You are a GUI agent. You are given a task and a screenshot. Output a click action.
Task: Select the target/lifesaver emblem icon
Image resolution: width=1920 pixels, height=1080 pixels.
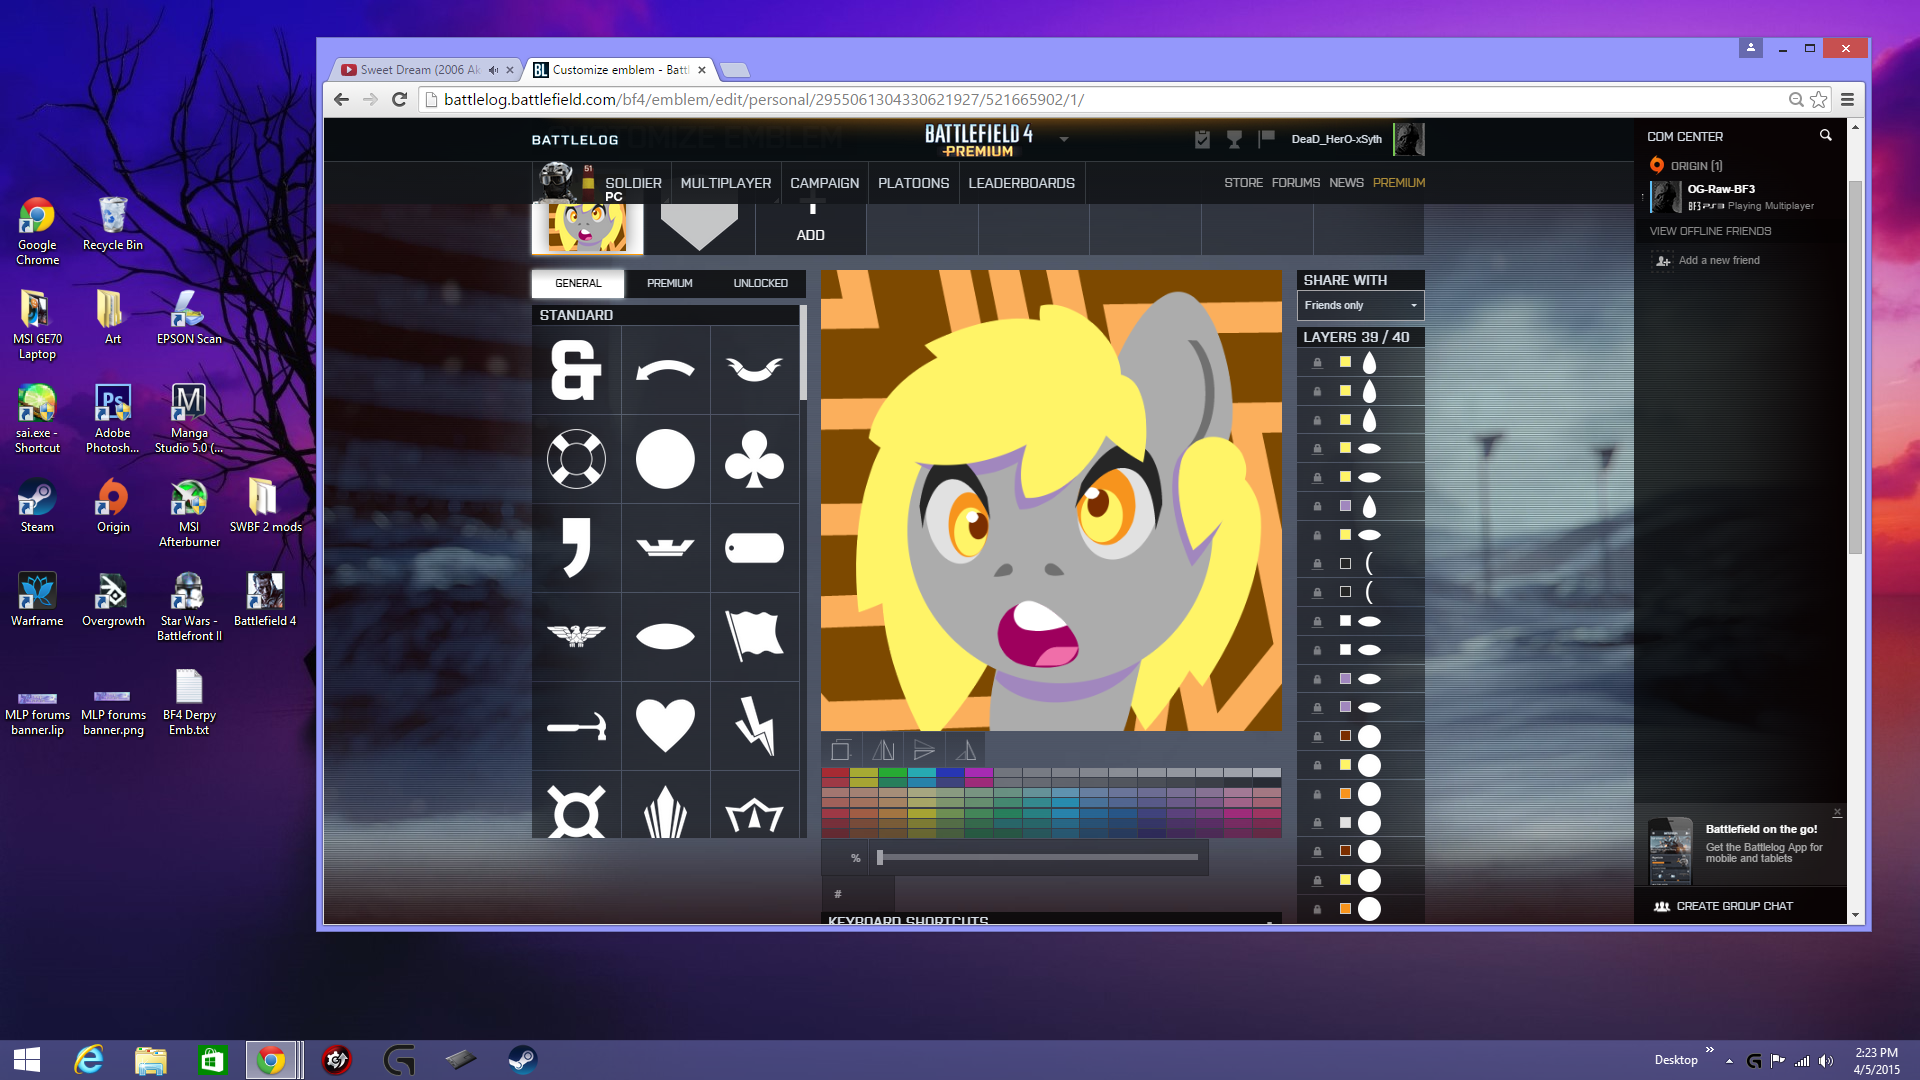pyautogui.click(x=575, y=459)
